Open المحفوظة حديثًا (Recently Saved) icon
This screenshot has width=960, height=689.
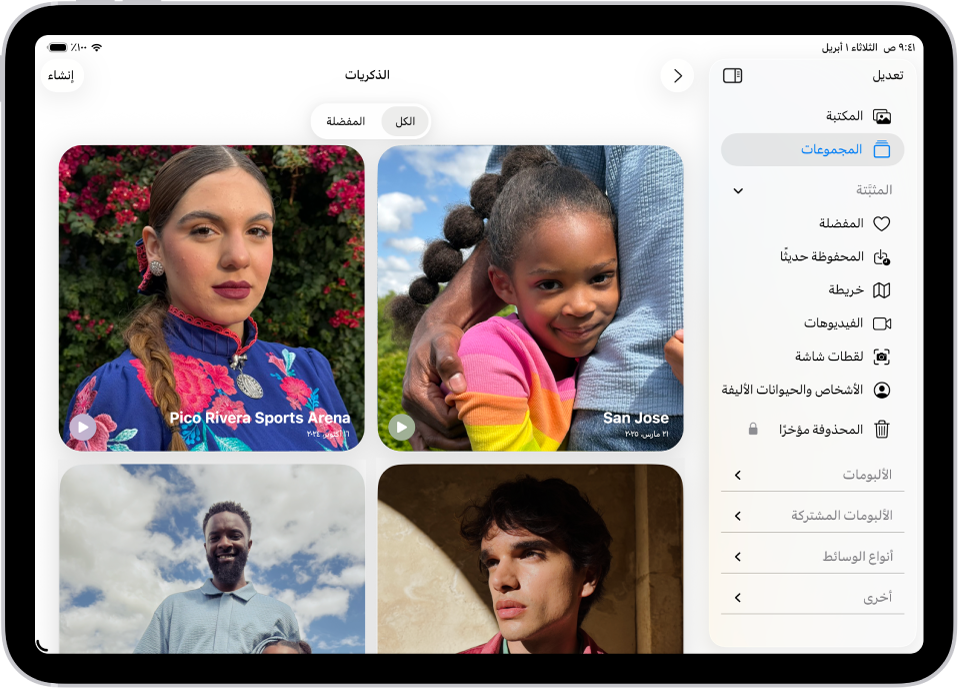pos(881,256)
